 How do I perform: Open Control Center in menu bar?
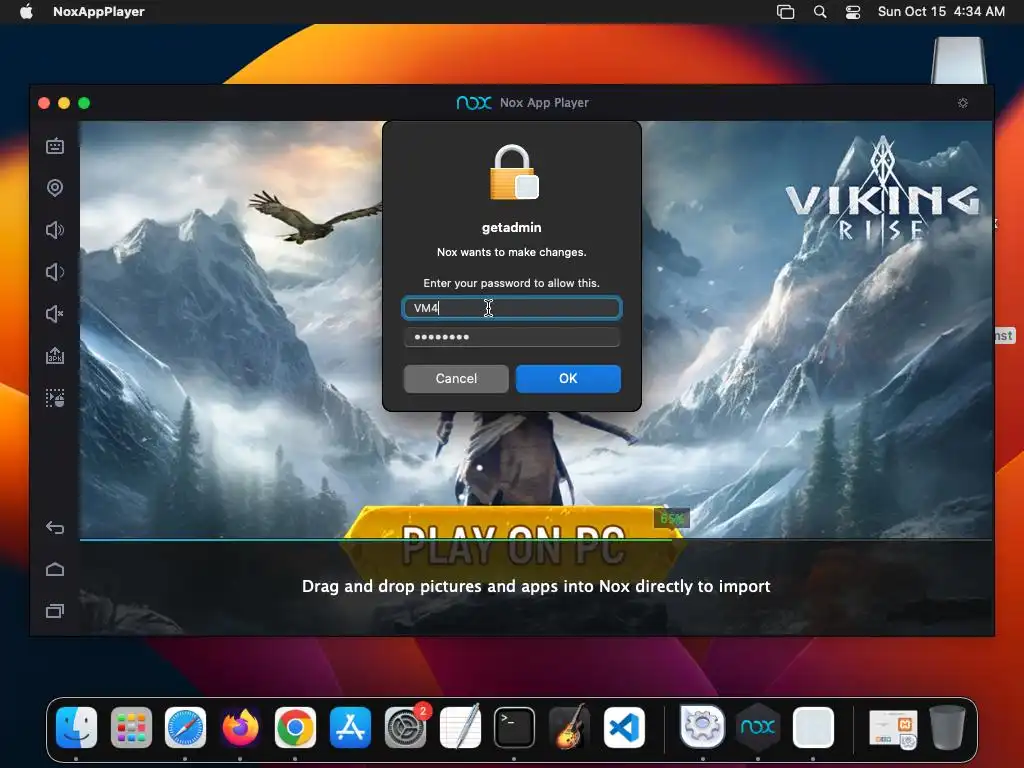(853, 11)
